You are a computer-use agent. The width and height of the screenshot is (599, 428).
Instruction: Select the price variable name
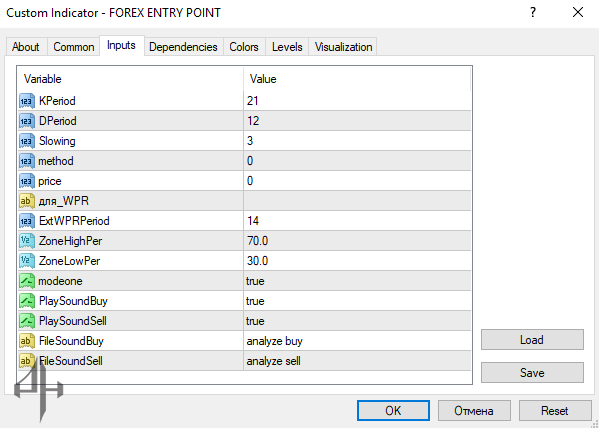(x=50, y=181)
